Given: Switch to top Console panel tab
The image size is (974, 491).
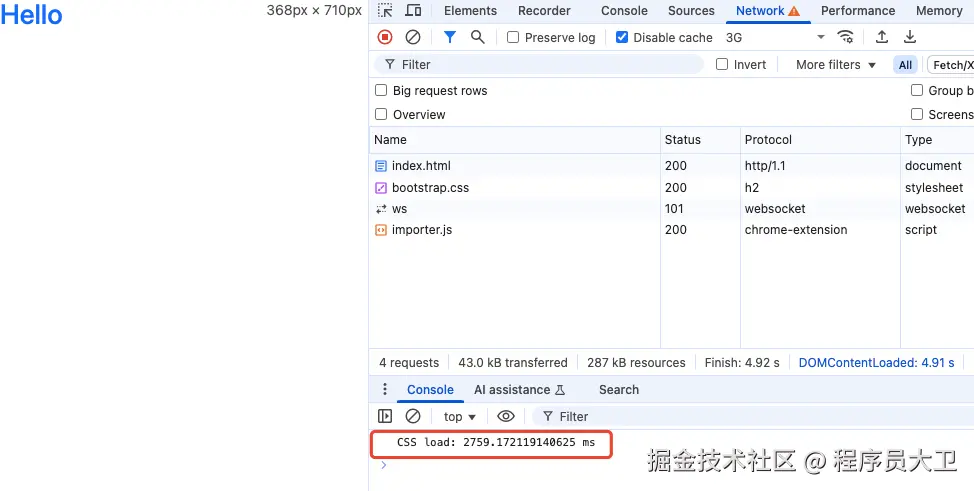Looking at the screenshot, I should pyautogui.click(x=624, y=11).
